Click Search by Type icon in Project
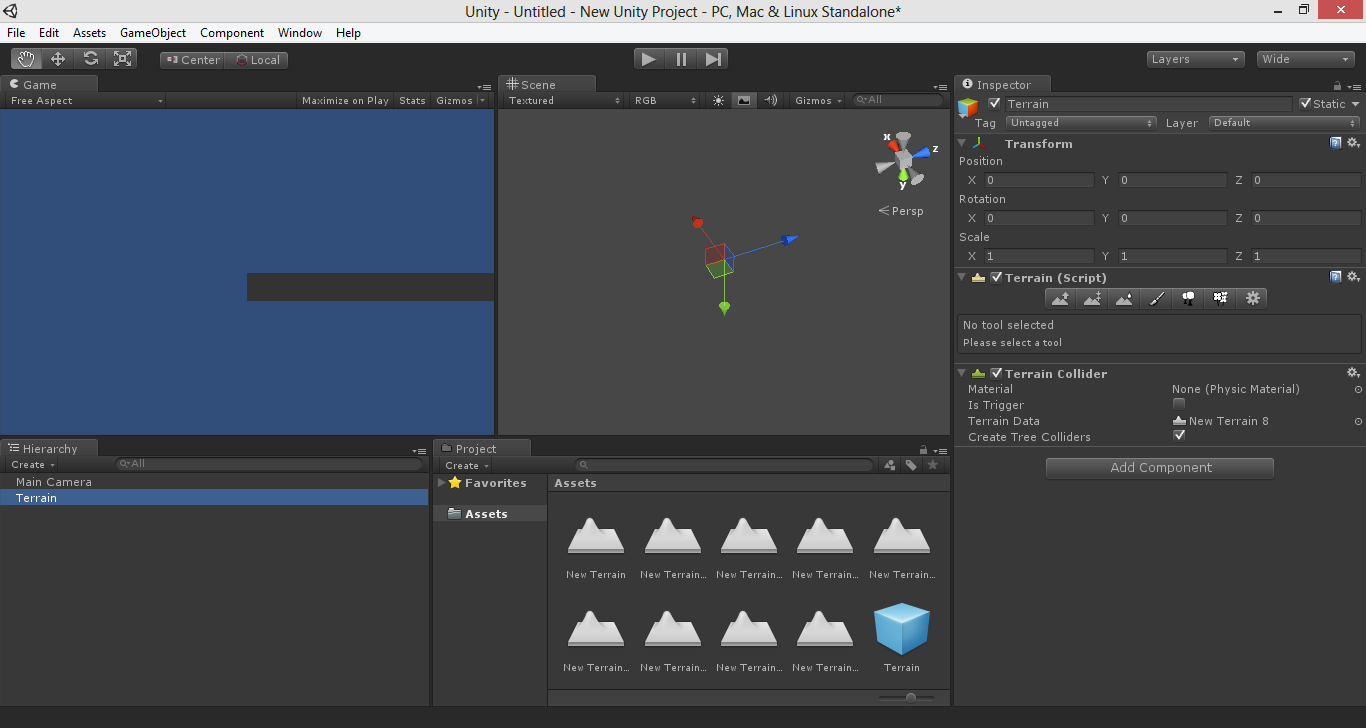The image size is (1366, 728). [890, 465]
